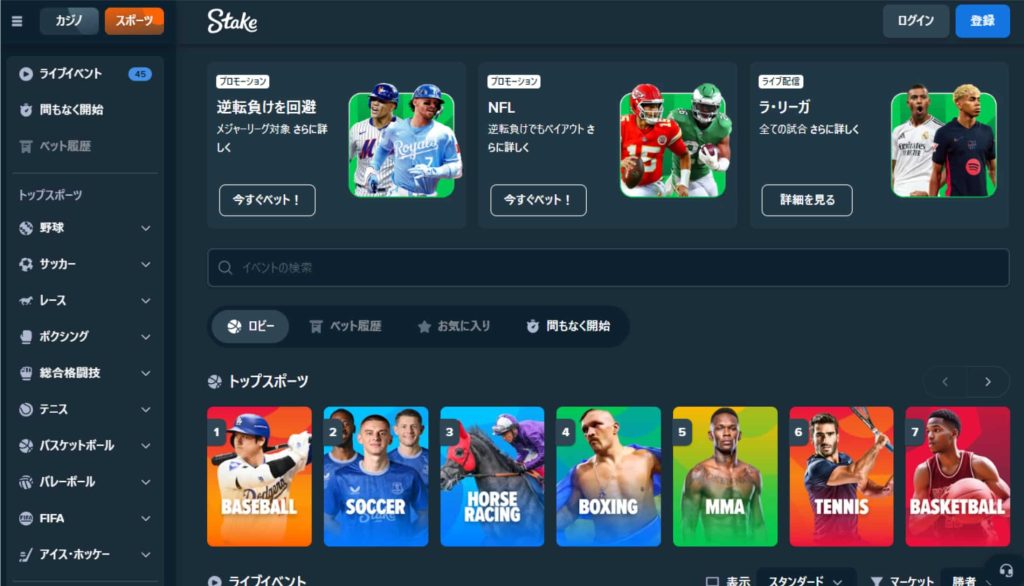The height and width of the screenshot is (586, 1024).
Task: Expand the 野球 sidebar category
Action: pyautogui.click(x=85, y=228)
